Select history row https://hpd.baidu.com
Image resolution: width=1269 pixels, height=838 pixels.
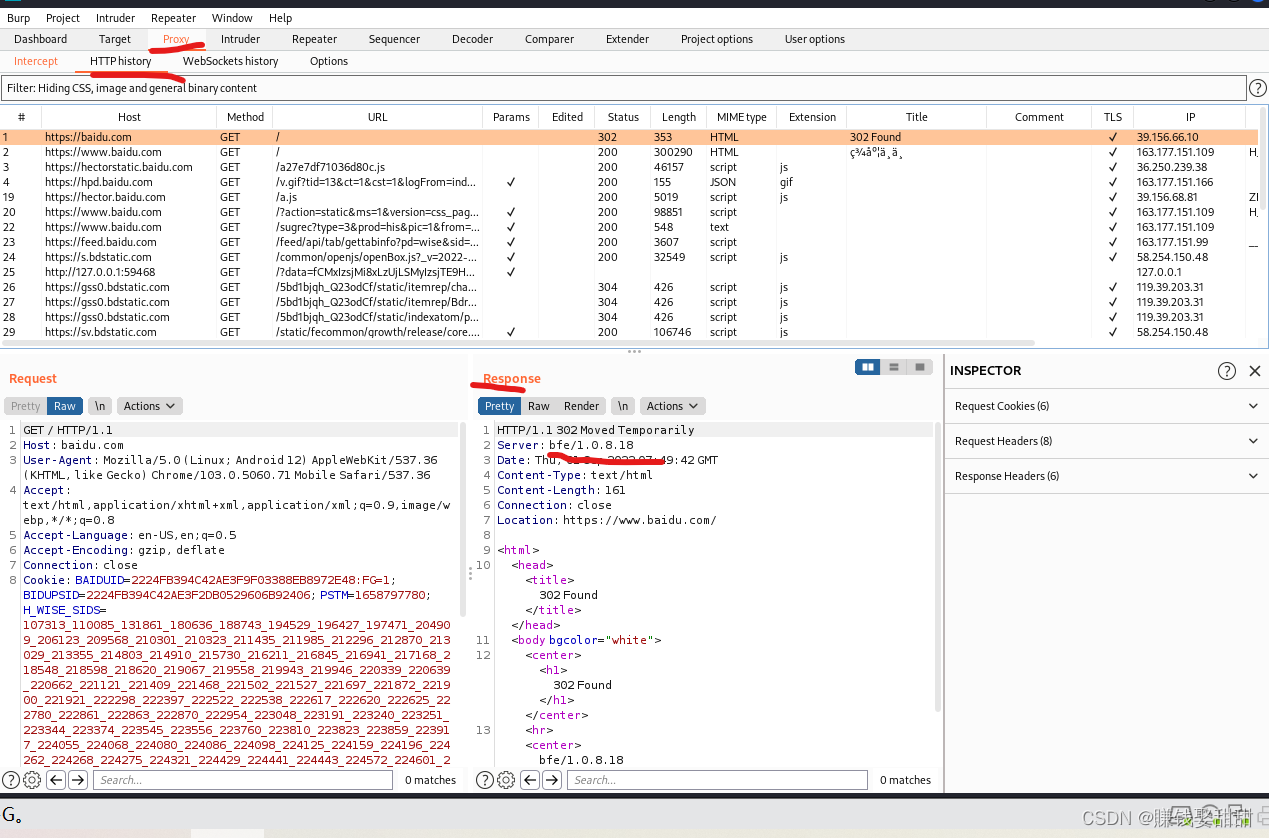pos(629,182)
